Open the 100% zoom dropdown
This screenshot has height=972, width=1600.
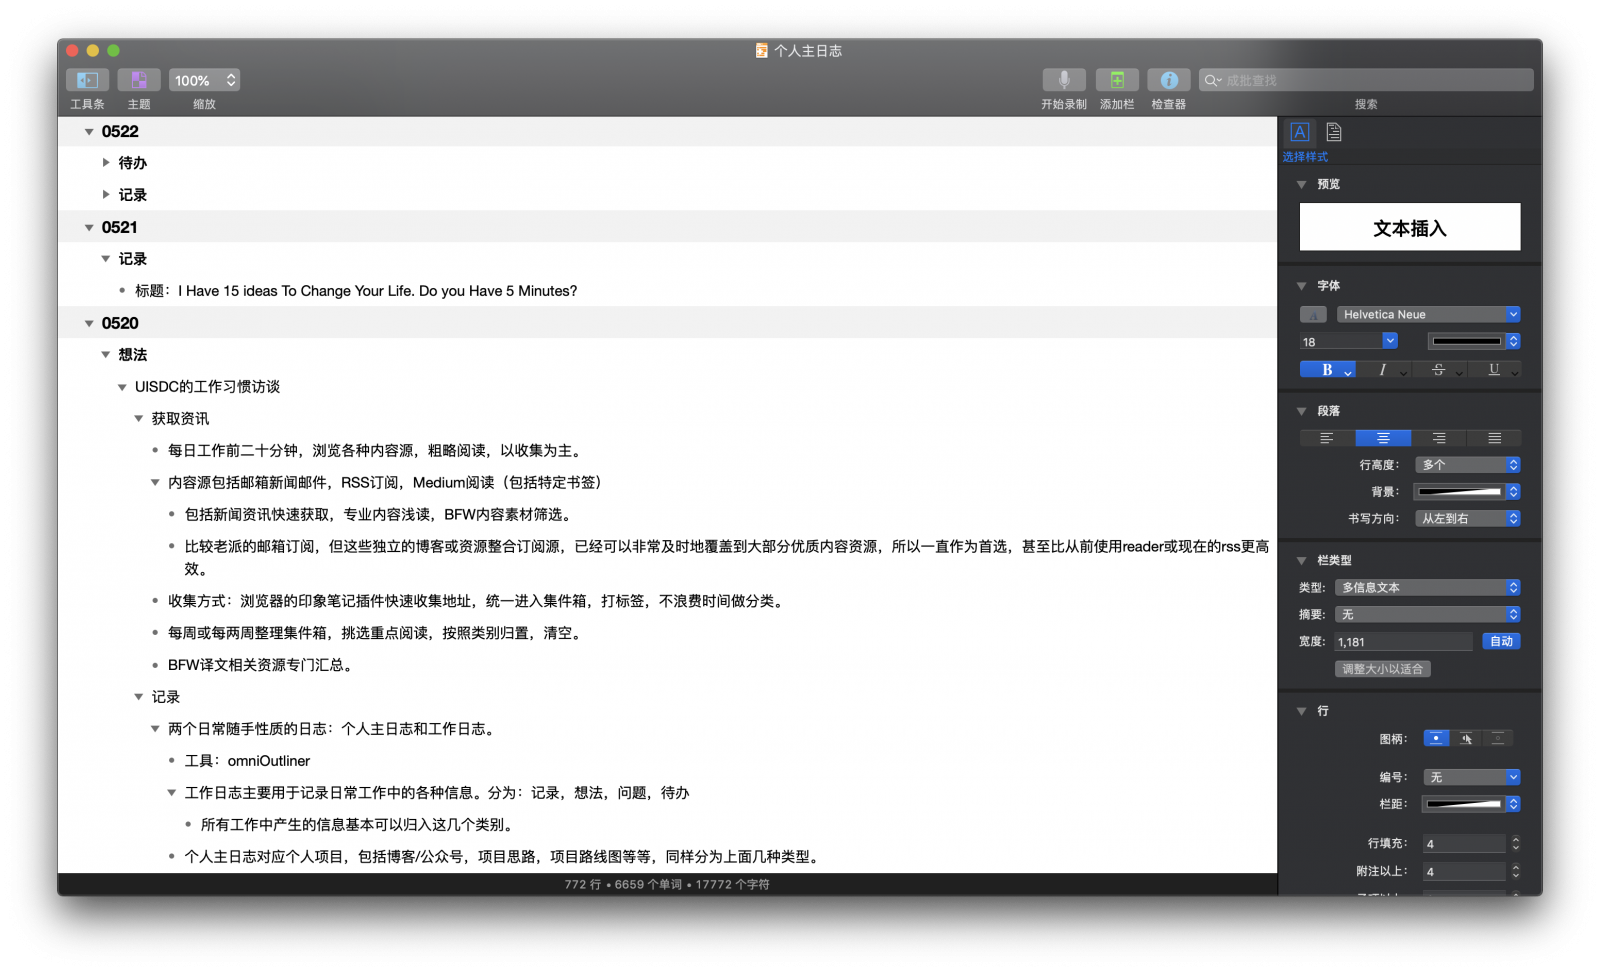[x=204, y=80]
